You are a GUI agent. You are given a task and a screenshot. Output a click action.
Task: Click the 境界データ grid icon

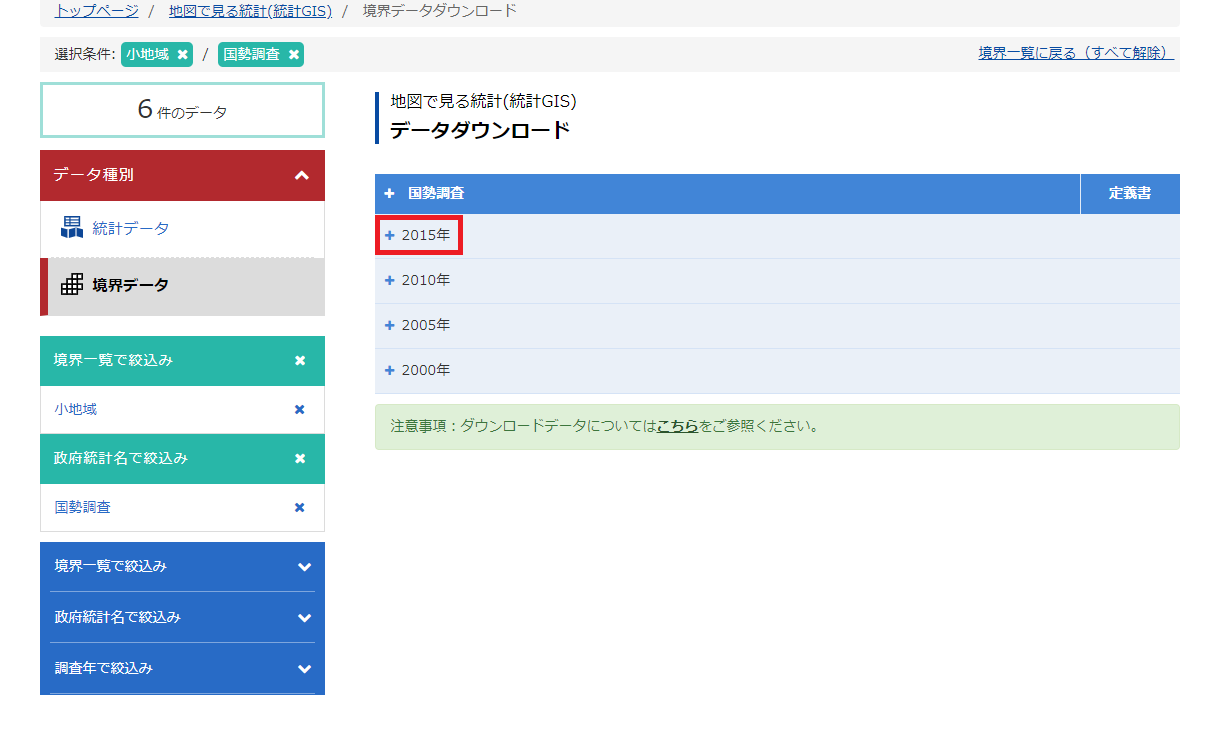72,285
